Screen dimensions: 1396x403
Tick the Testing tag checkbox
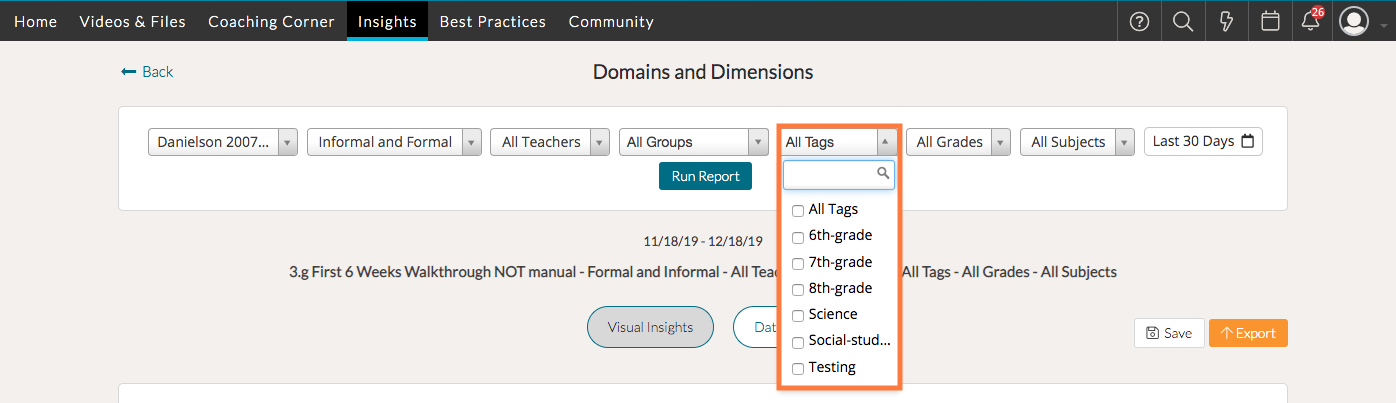tap(798, 368)
